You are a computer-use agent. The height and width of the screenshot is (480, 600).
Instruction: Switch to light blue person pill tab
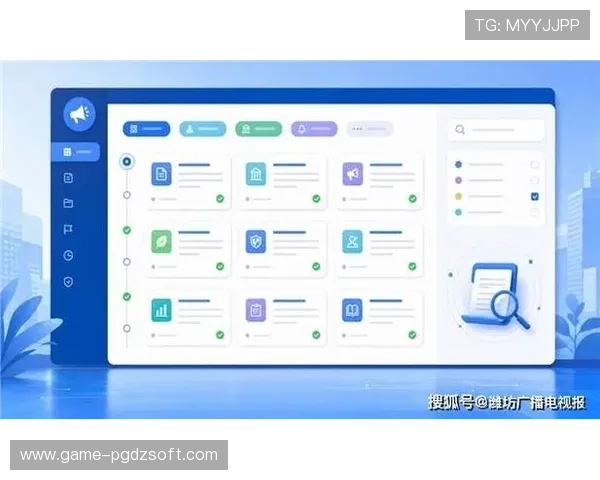click(203, 129)
